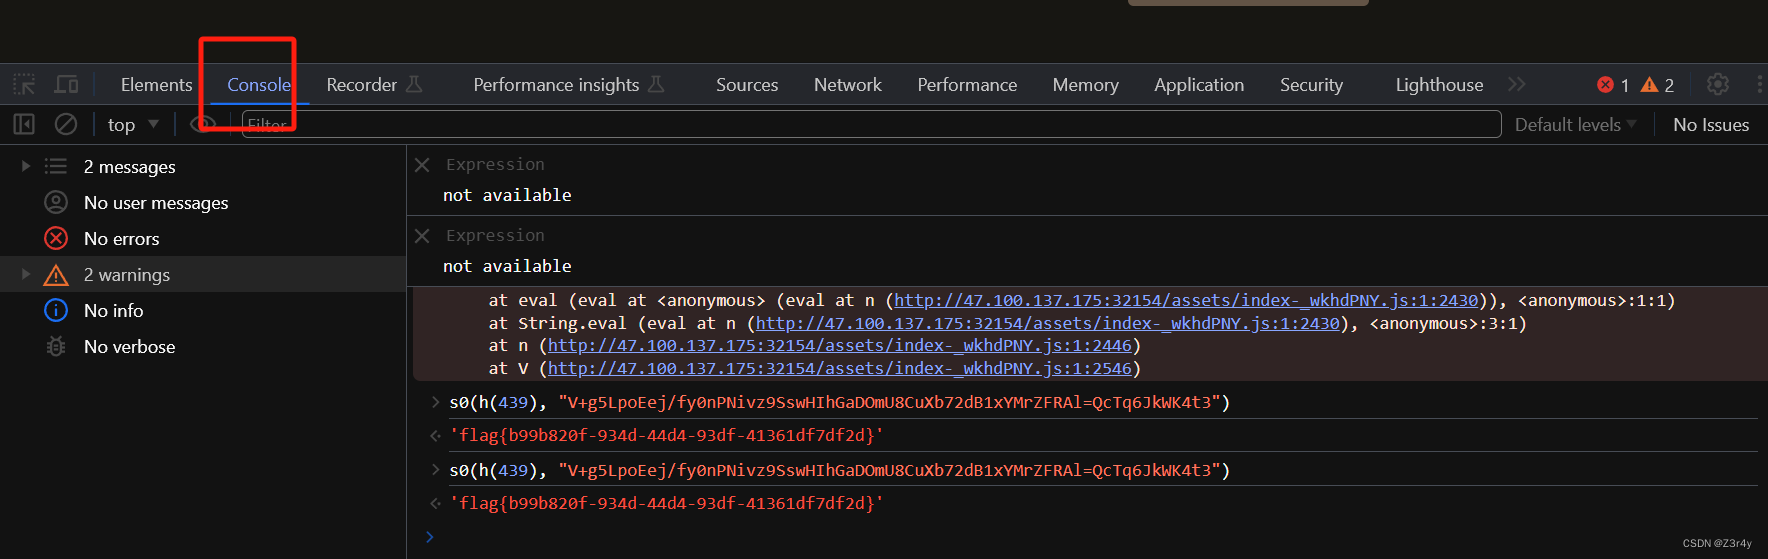Image resolution: width=1768 pixels, height=559 pixels.
Task: Click the warning triangle icon in sidebar
Action: [56, 274]
